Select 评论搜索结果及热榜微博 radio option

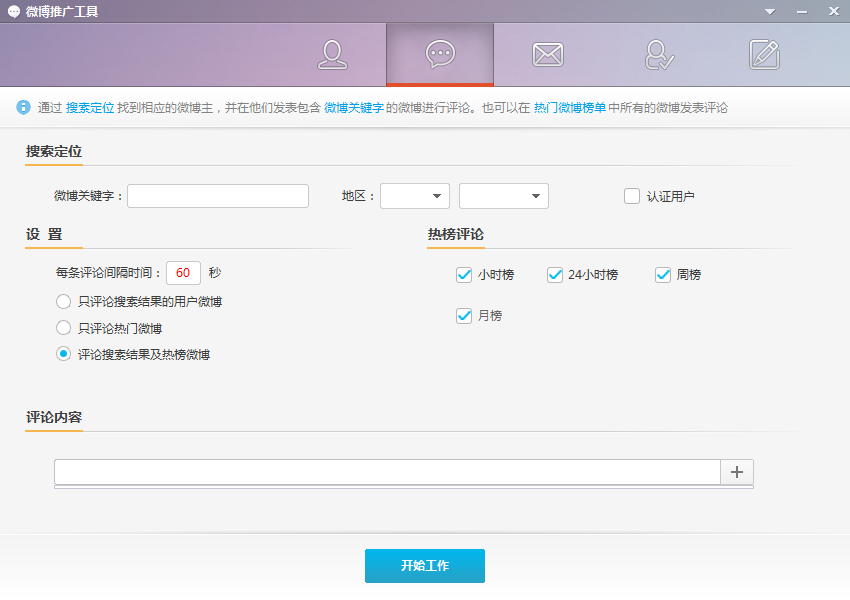[63, 354]
